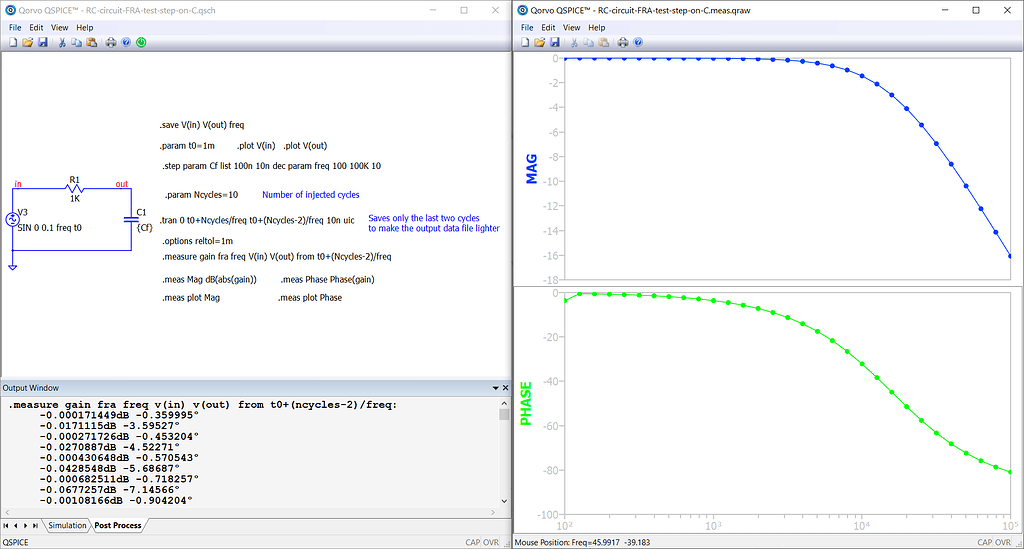Click the output window scroll down arrow
1024x549 pixels.
tap(504, 501)
